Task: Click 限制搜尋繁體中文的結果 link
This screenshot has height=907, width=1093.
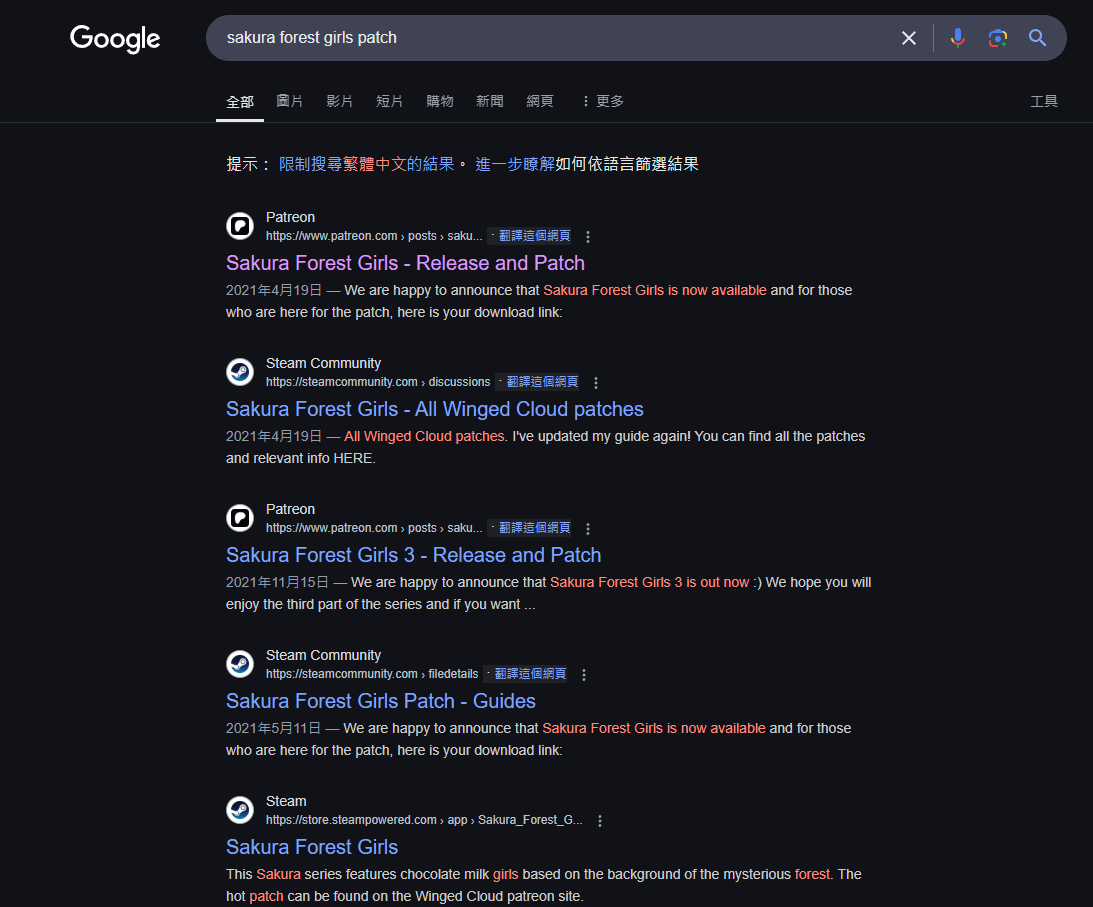Action: tap(366, 164)
